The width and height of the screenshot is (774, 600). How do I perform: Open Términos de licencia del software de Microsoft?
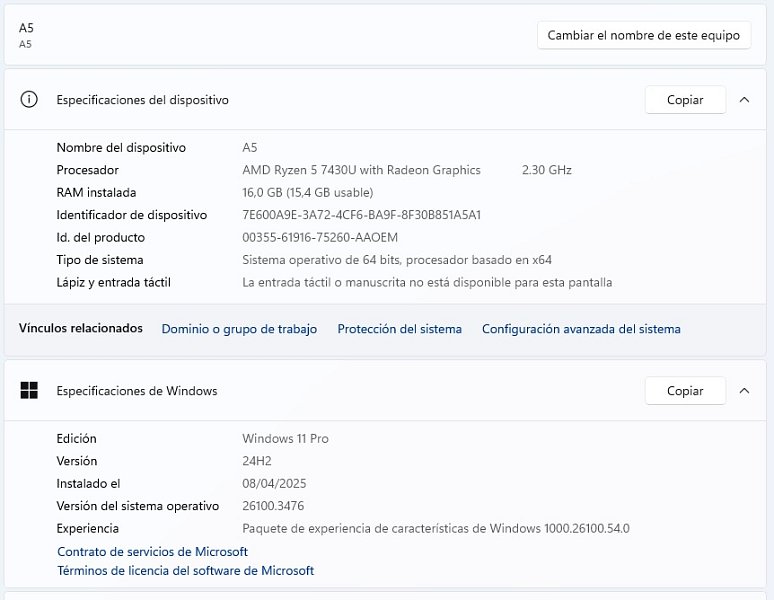(186, 571)
